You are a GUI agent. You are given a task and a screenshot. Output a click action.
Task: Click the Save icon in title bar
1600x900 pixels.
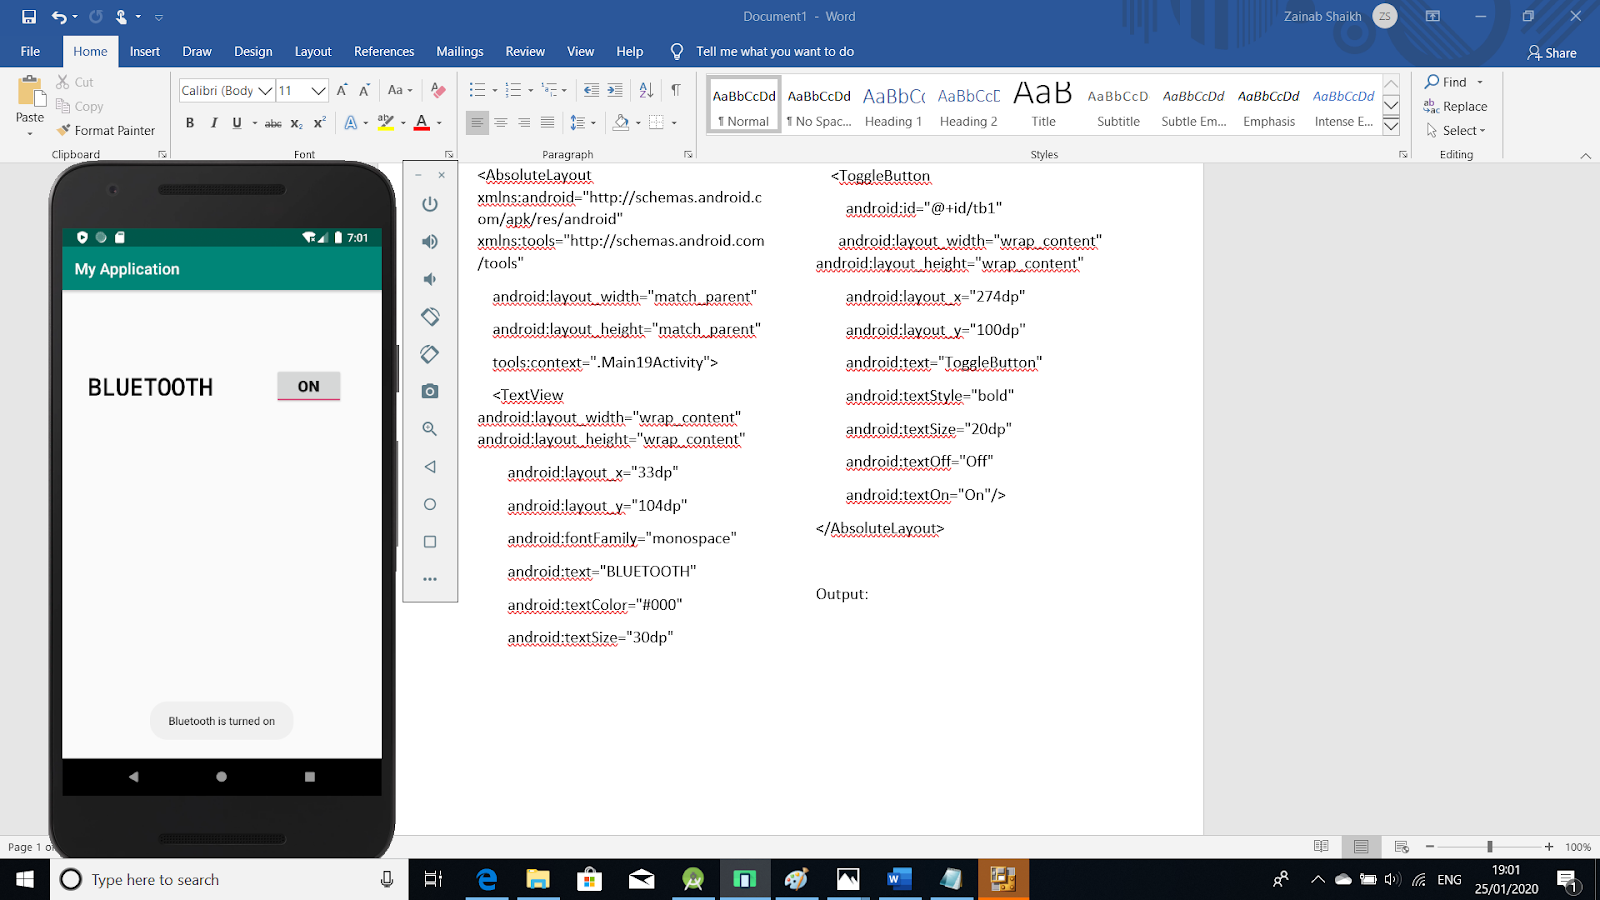pyautogui.click(x=29, y=17)
